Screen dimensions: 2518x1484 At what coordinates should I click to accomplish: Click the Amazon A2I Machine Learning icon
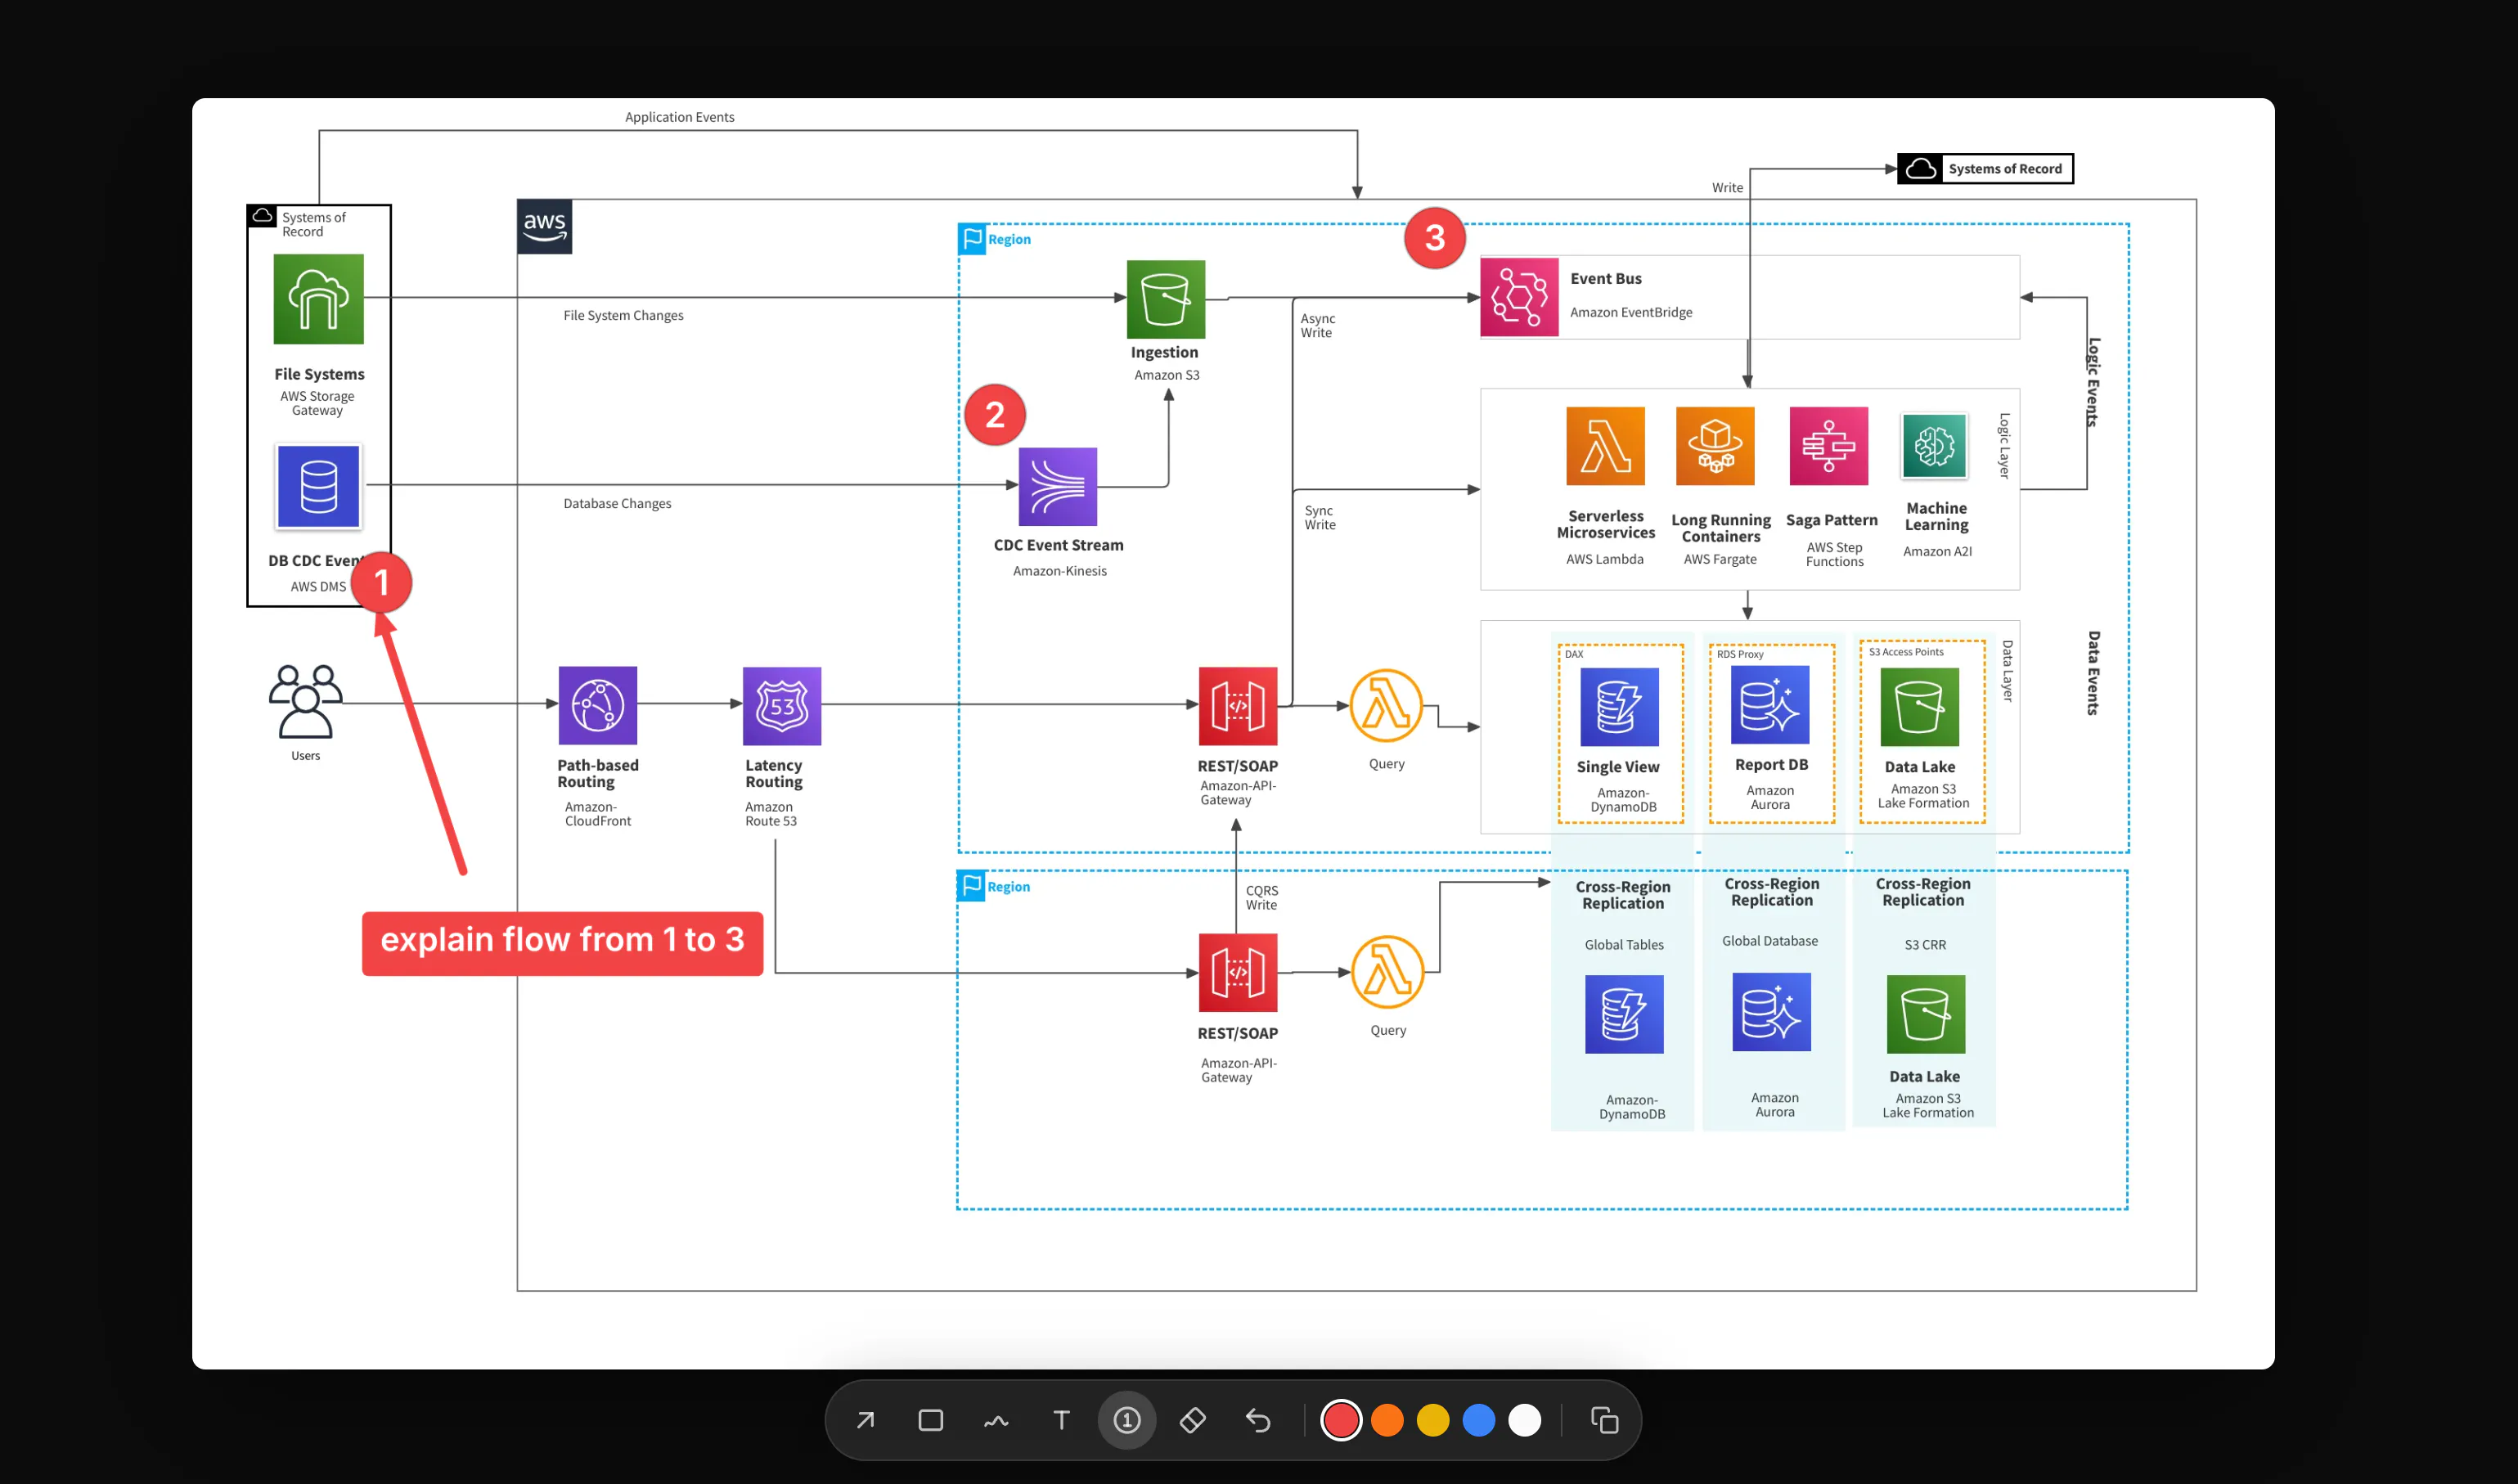point(1935,446)
